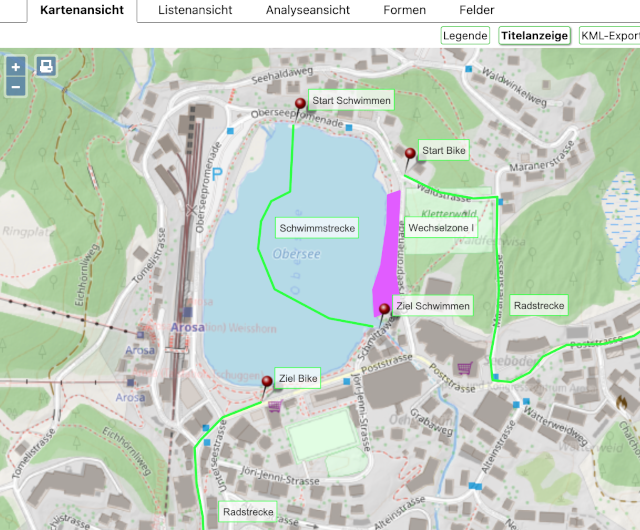640x530 pixels.
Task: Click the Start Schwimmen pin marker
Action: click(299, 106)
